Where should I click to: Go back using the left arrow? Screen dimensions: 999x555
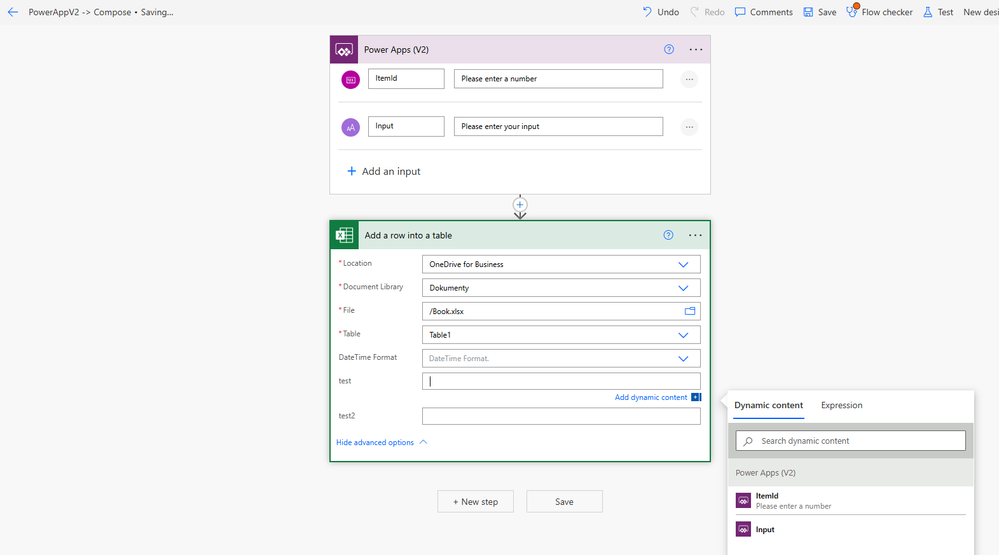13,12
